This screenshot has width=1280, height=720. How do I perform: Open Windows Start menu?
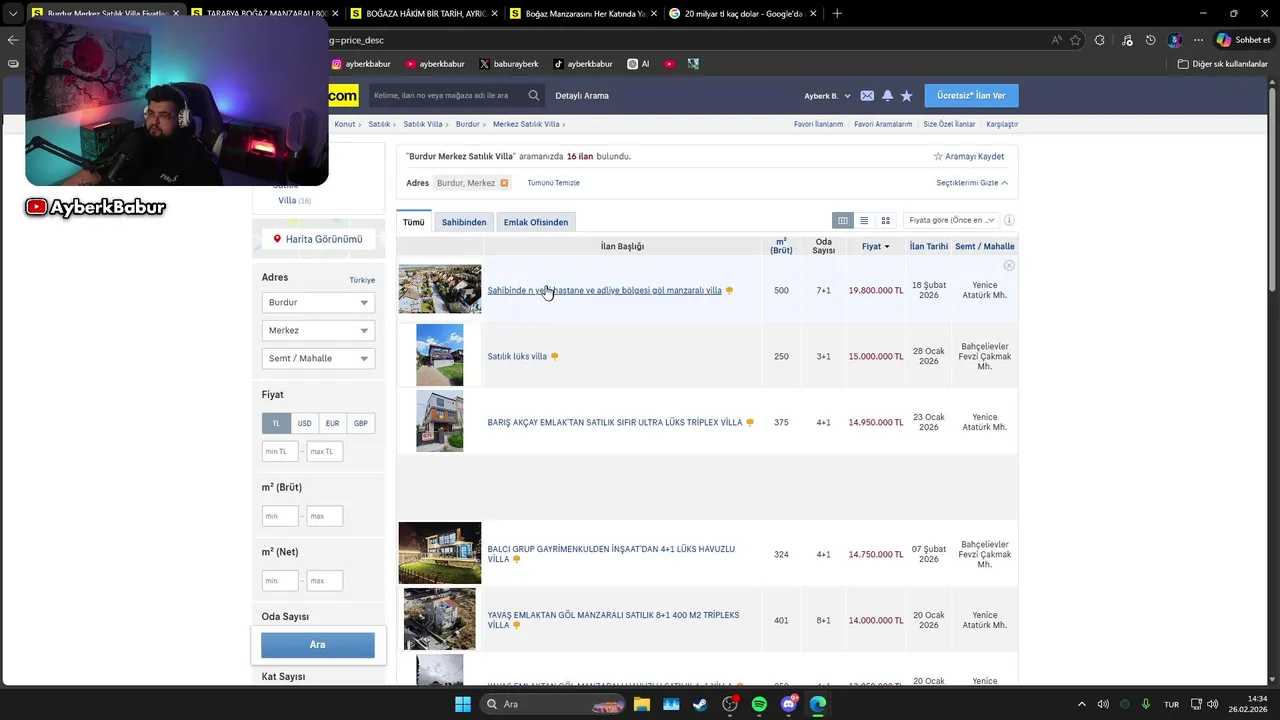point(463,704)
